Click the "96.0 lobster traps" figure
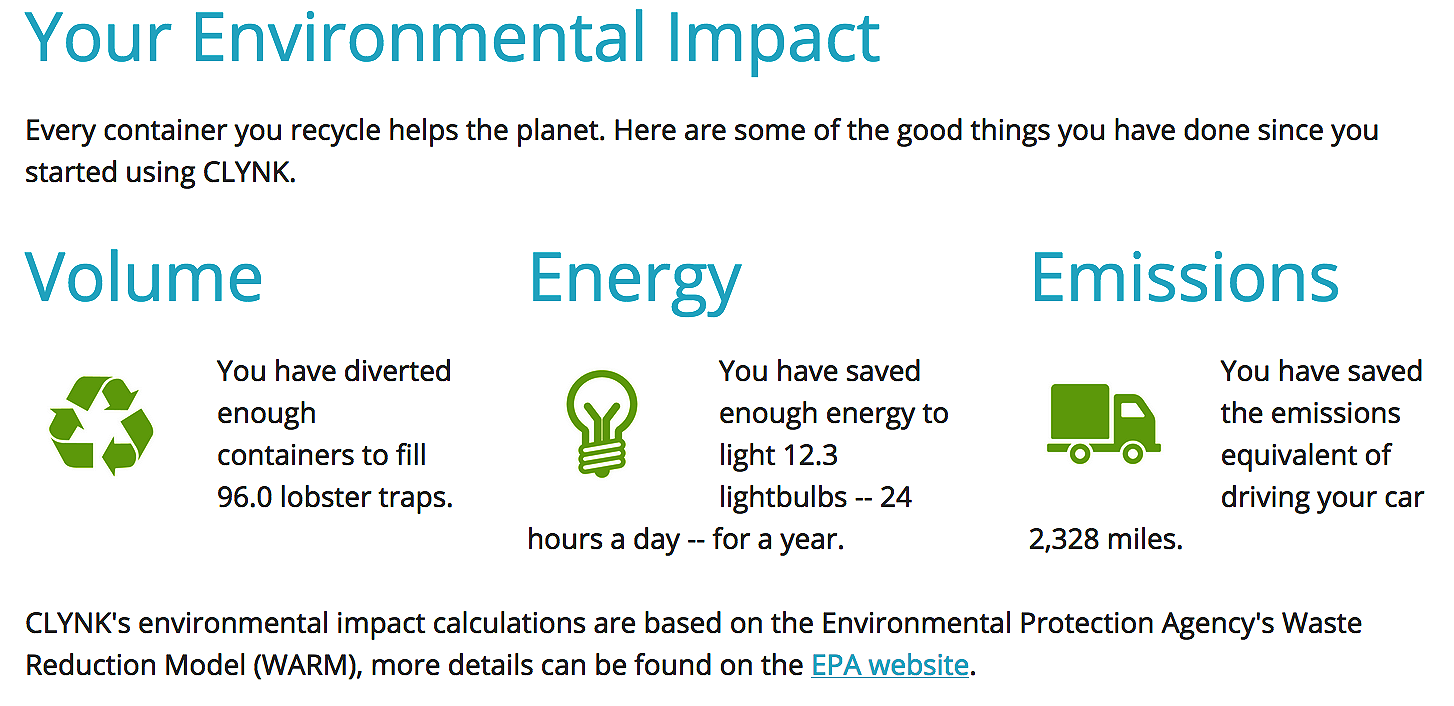1454x706 pixels. 335,497
